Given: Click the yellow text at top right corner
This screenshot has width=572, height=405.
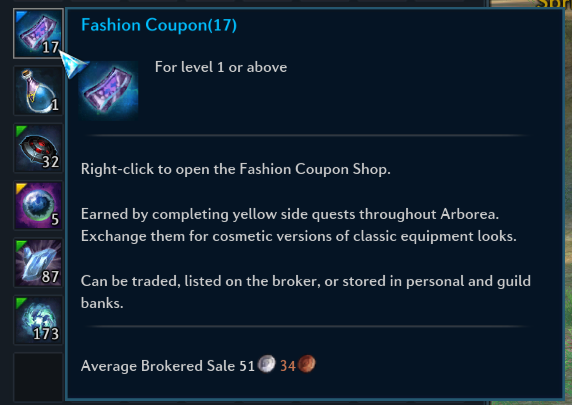Looking at the screenshot, I should coord(554,4).
